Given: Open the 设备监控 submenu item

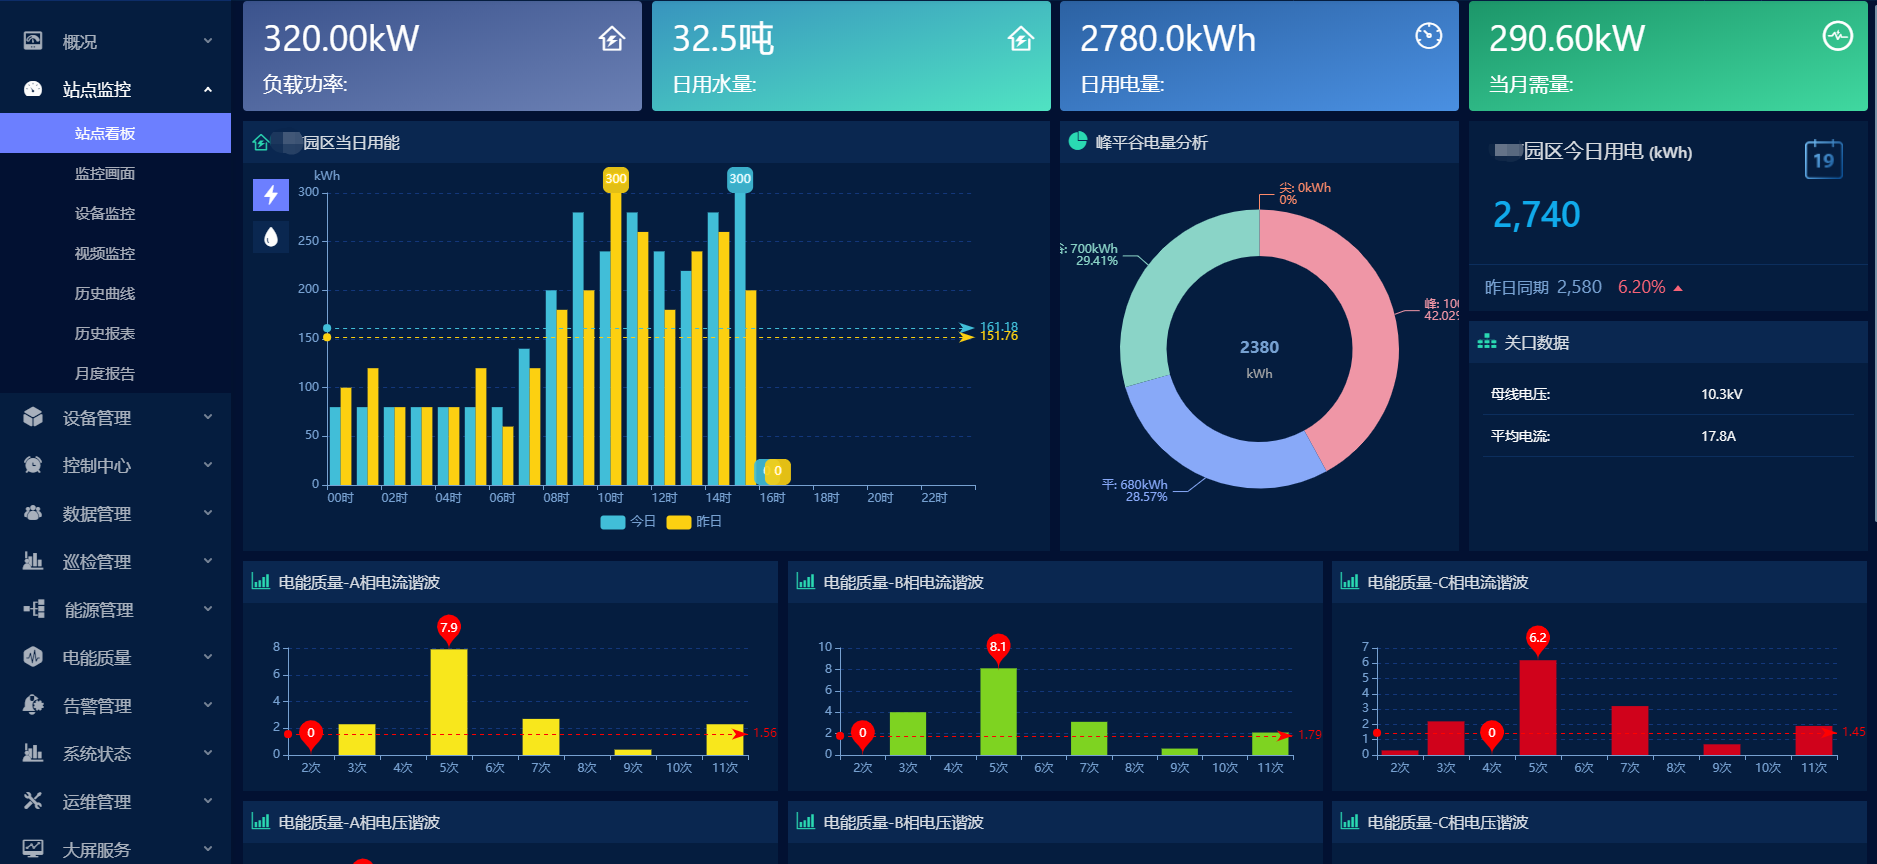Looking at the screenshot, I should pos(115,213).
